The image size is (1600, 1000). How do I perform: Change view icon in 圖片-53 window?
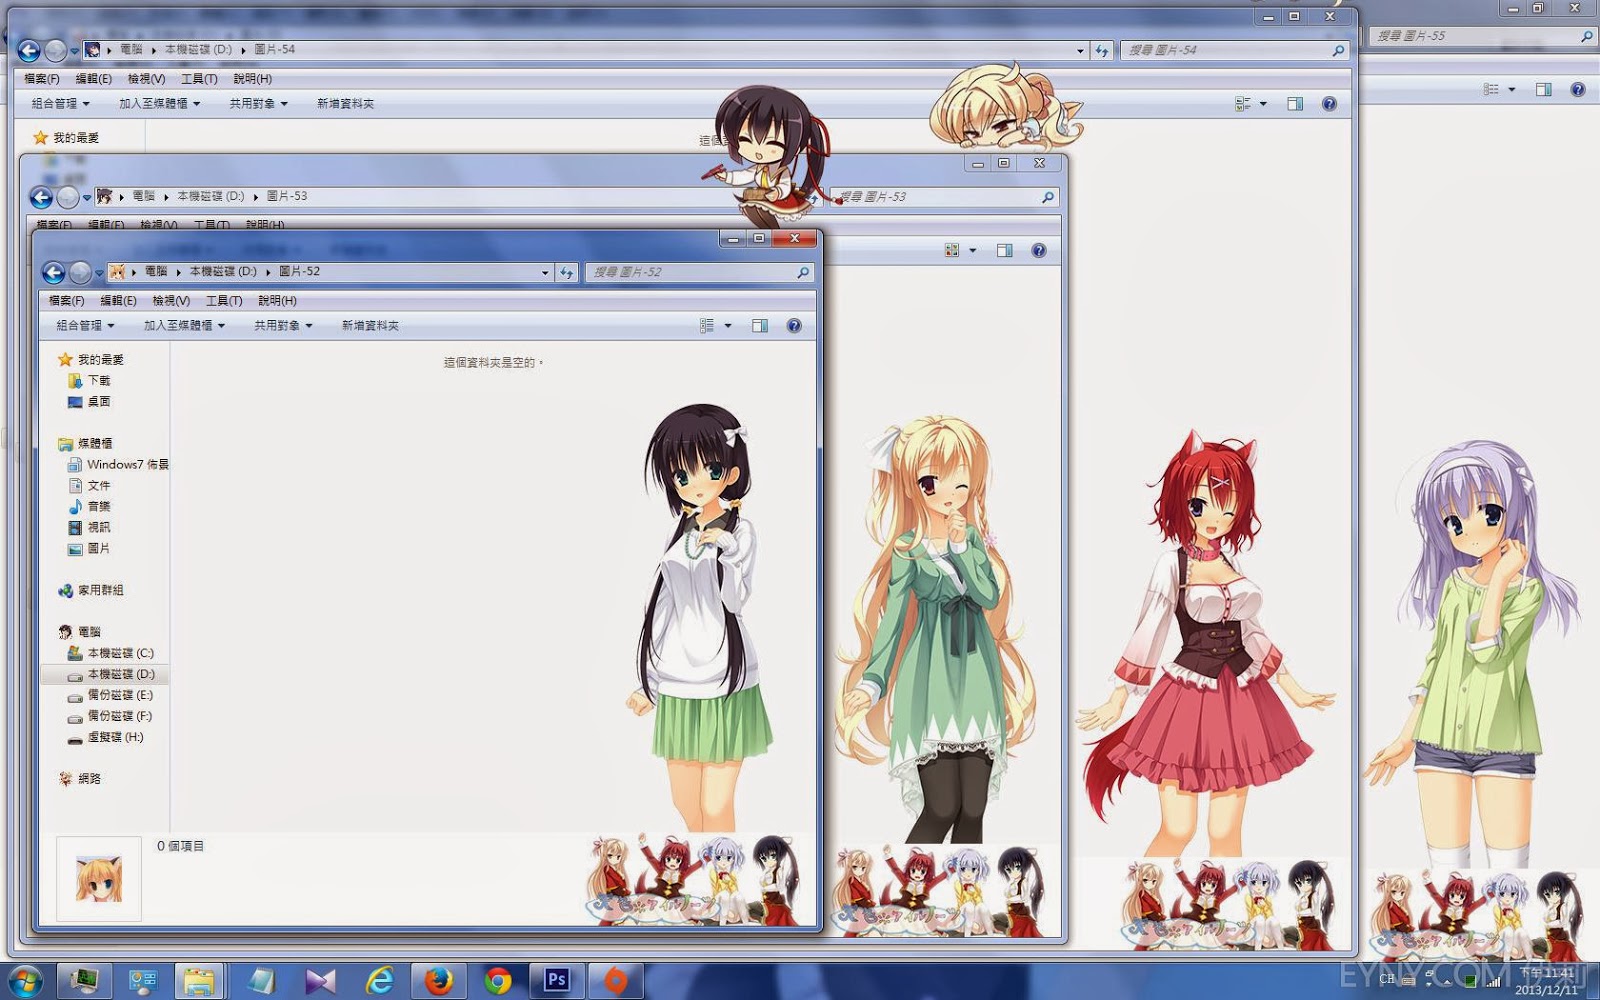coord(952,250)
